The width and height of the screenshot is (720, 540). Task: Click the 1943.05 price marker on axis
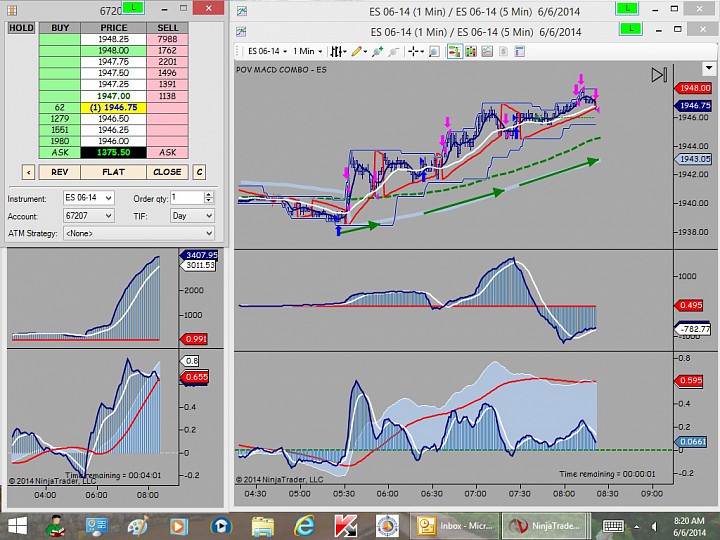[693, 159]
